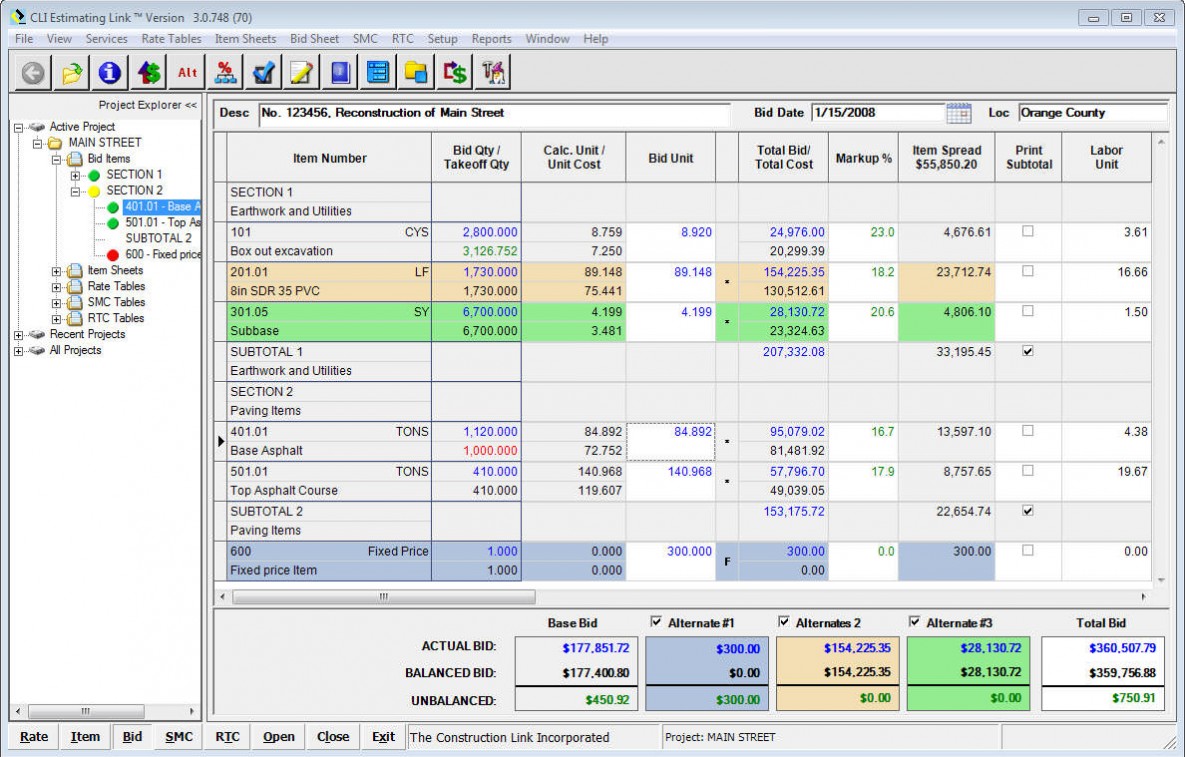Click the SMC Tables folder icon
1185x757 pixels.
pyautogui.click(x=76, y=302)
